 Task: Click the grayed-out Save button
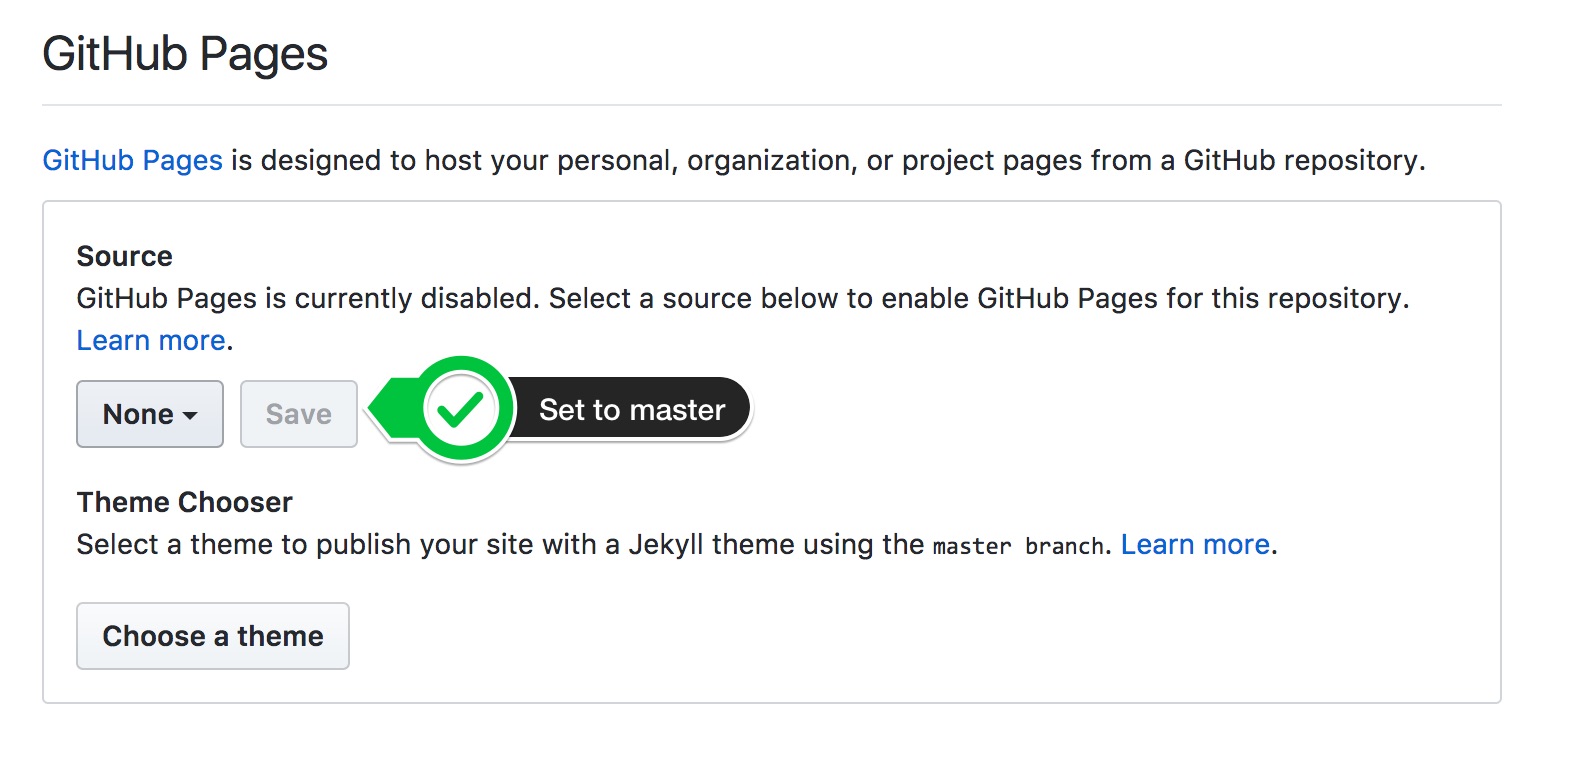[x=299, y=414]
